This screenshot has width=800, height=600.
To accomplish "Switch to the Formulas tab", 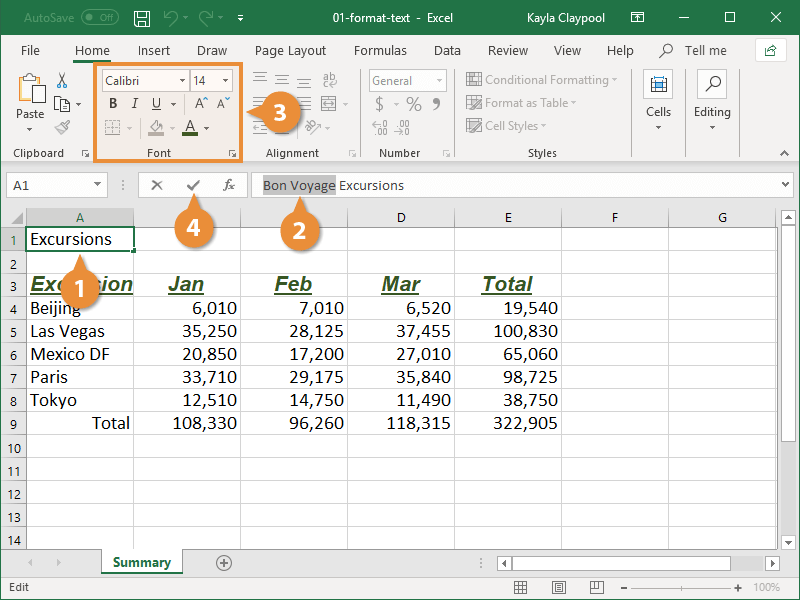I will pyautogui.click(x=380, y=50).
